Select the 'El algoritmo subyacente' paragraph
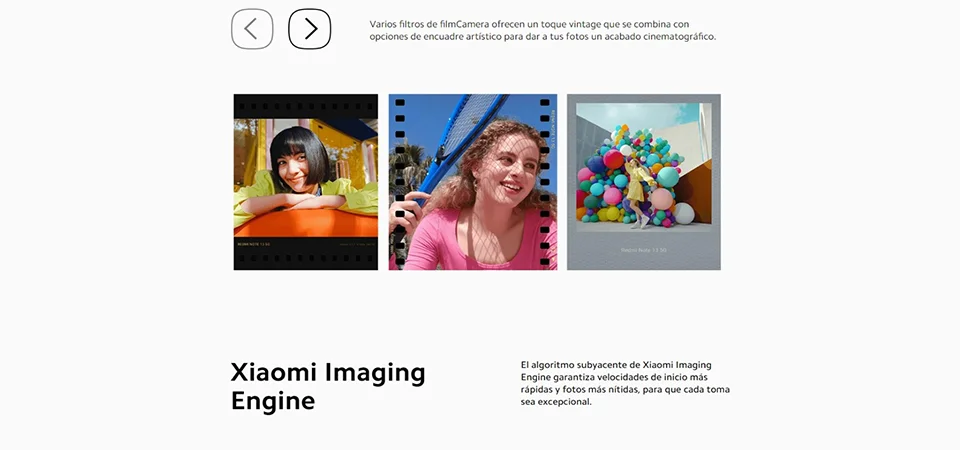This screenshot has height=450, width=960. pos(625,383)
